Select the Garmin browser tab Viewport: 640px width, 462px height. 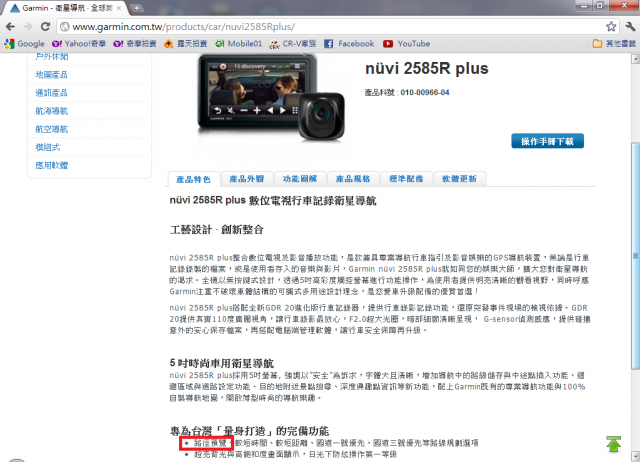pos(65,8)
